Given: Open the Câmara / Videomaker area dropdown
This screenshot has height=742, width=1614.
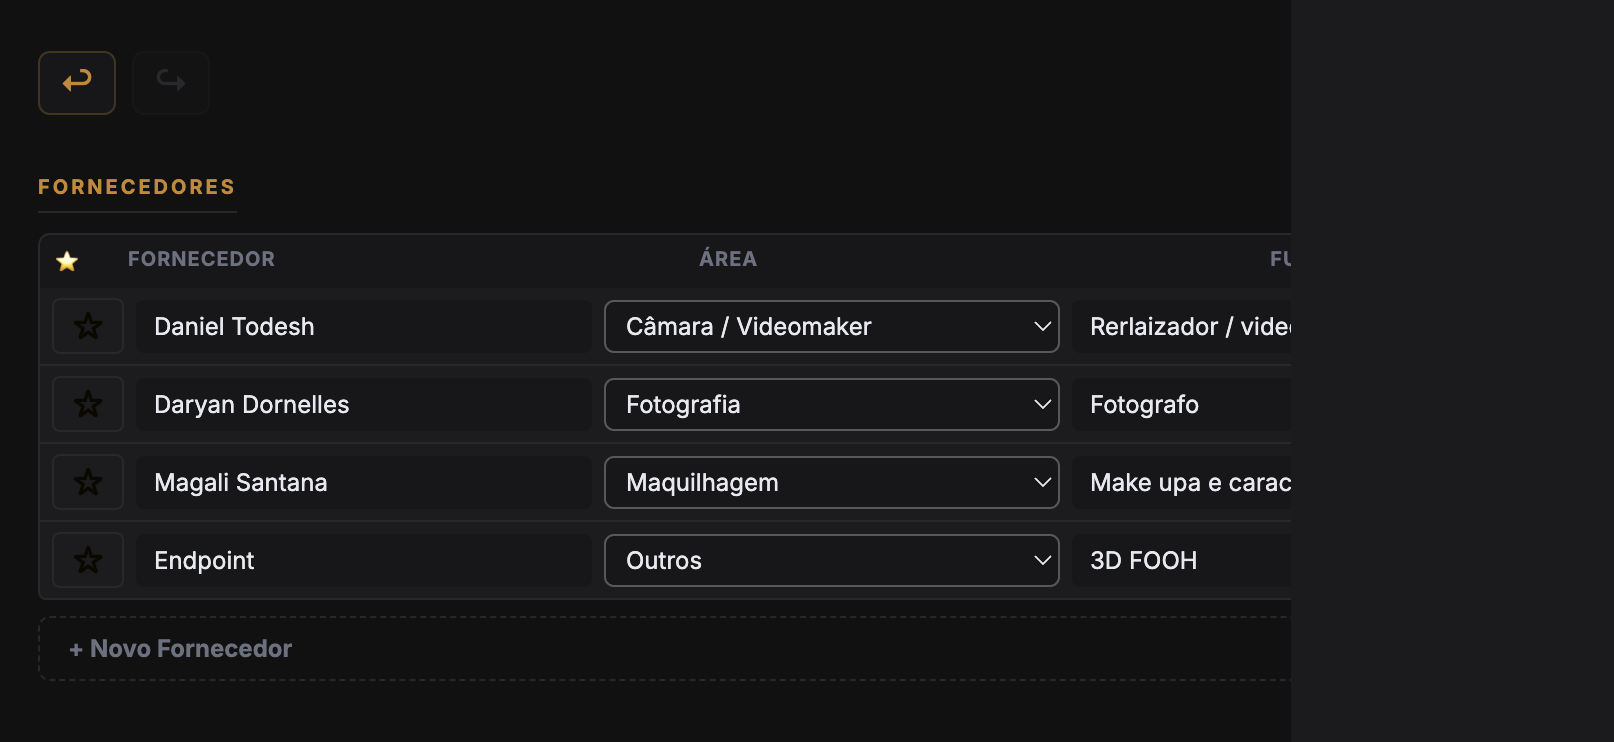Looking at the screenshot, I should pos(832,326).
